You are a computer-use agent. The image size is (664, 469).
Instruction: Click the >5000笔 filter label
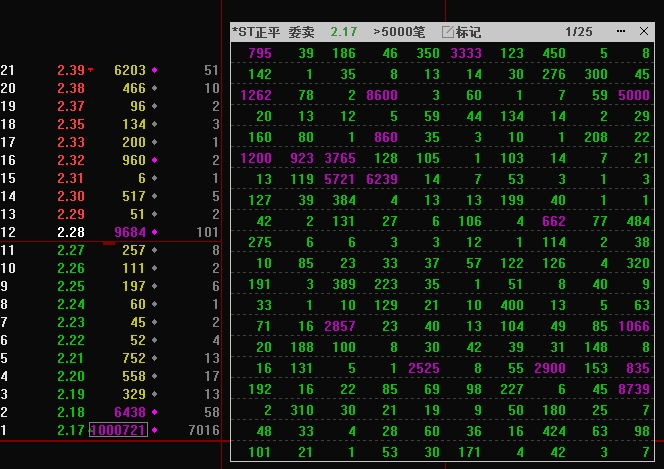[399, 32]
